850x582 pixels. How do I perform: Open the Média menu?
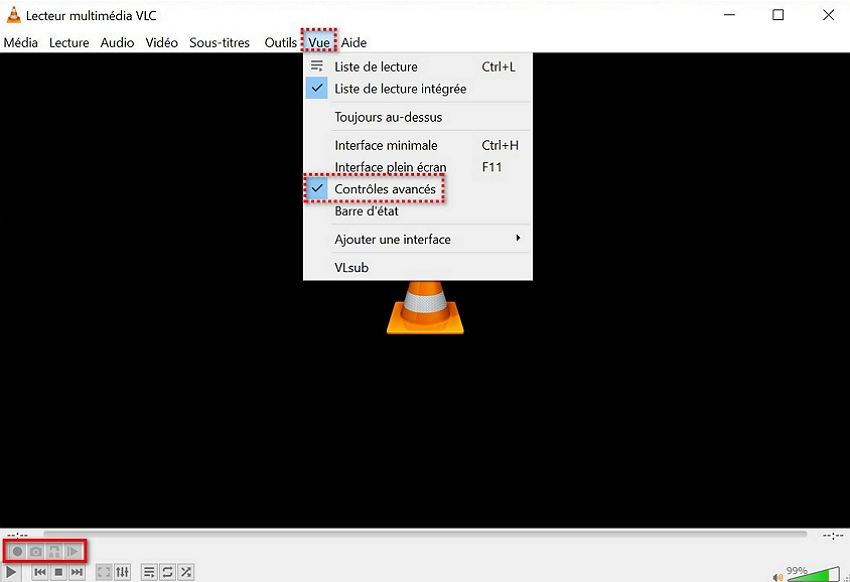pyautogui.click(x=20, y=43)
